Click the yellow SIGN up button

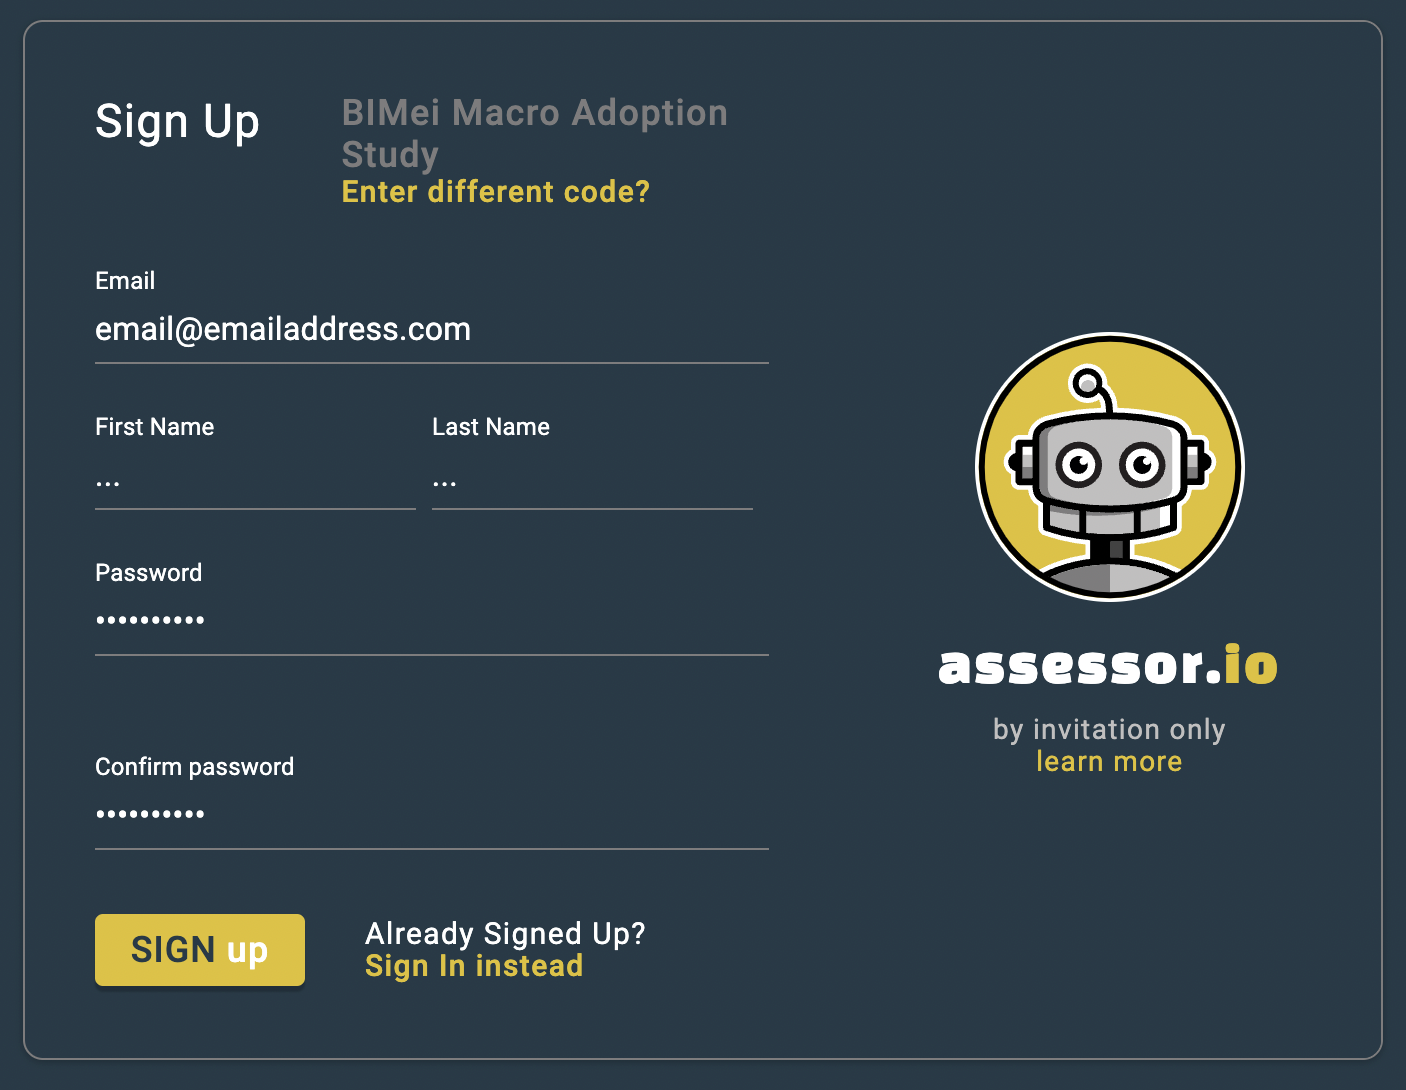coord(200,950)
